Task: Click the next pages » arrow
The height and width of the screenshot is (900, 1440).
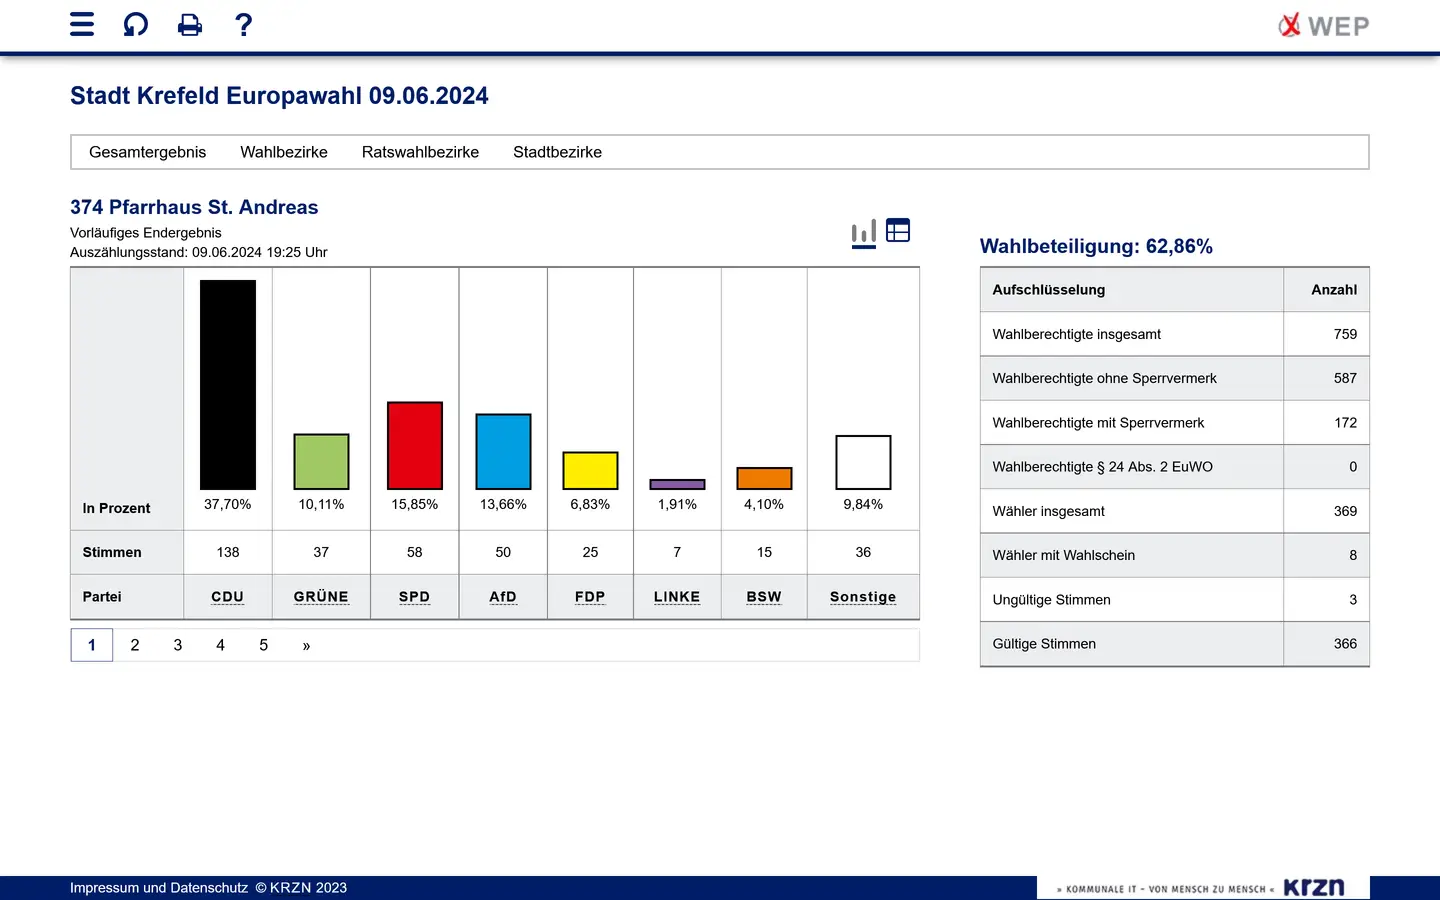Action: point(306,646)
